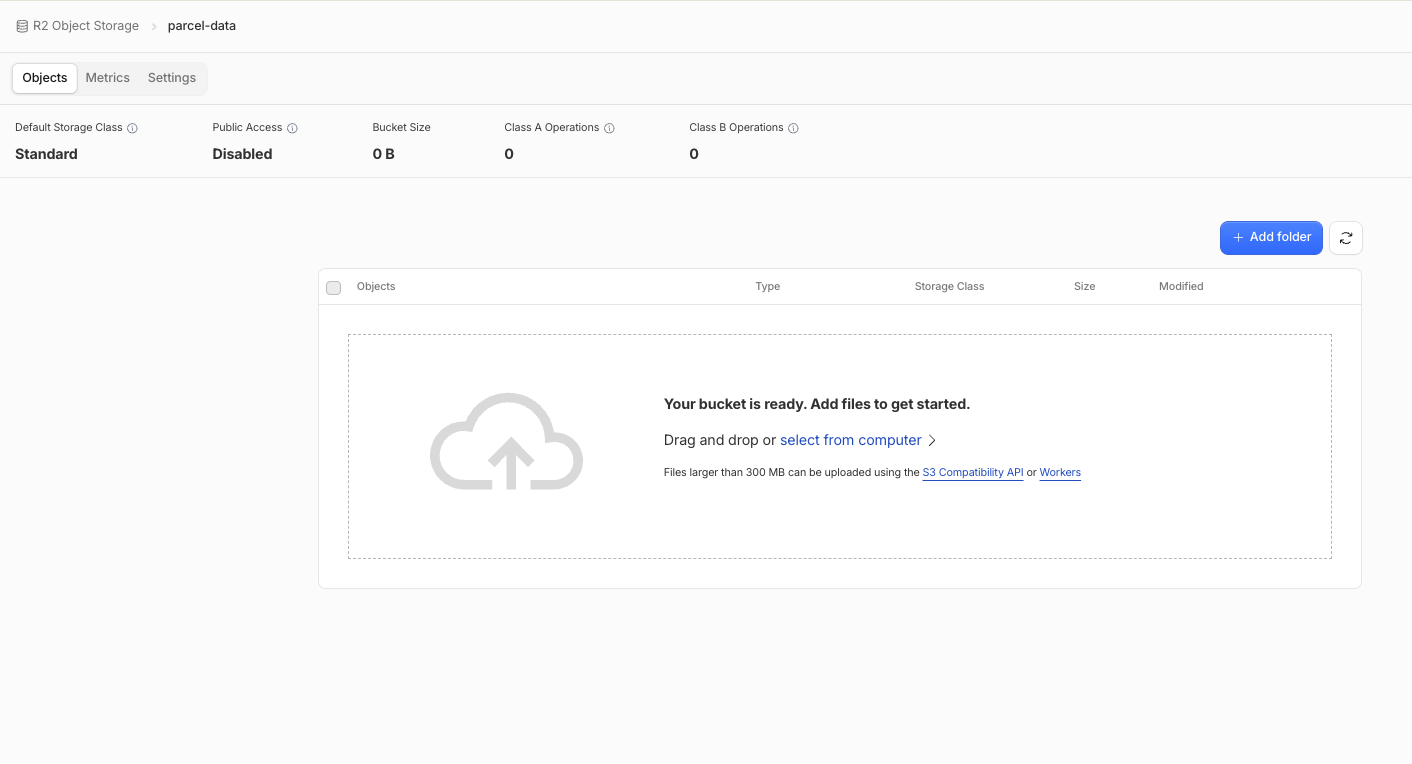Click the Add folder button
Screen dimensions: 1412x764
[x=1271, y=238]
